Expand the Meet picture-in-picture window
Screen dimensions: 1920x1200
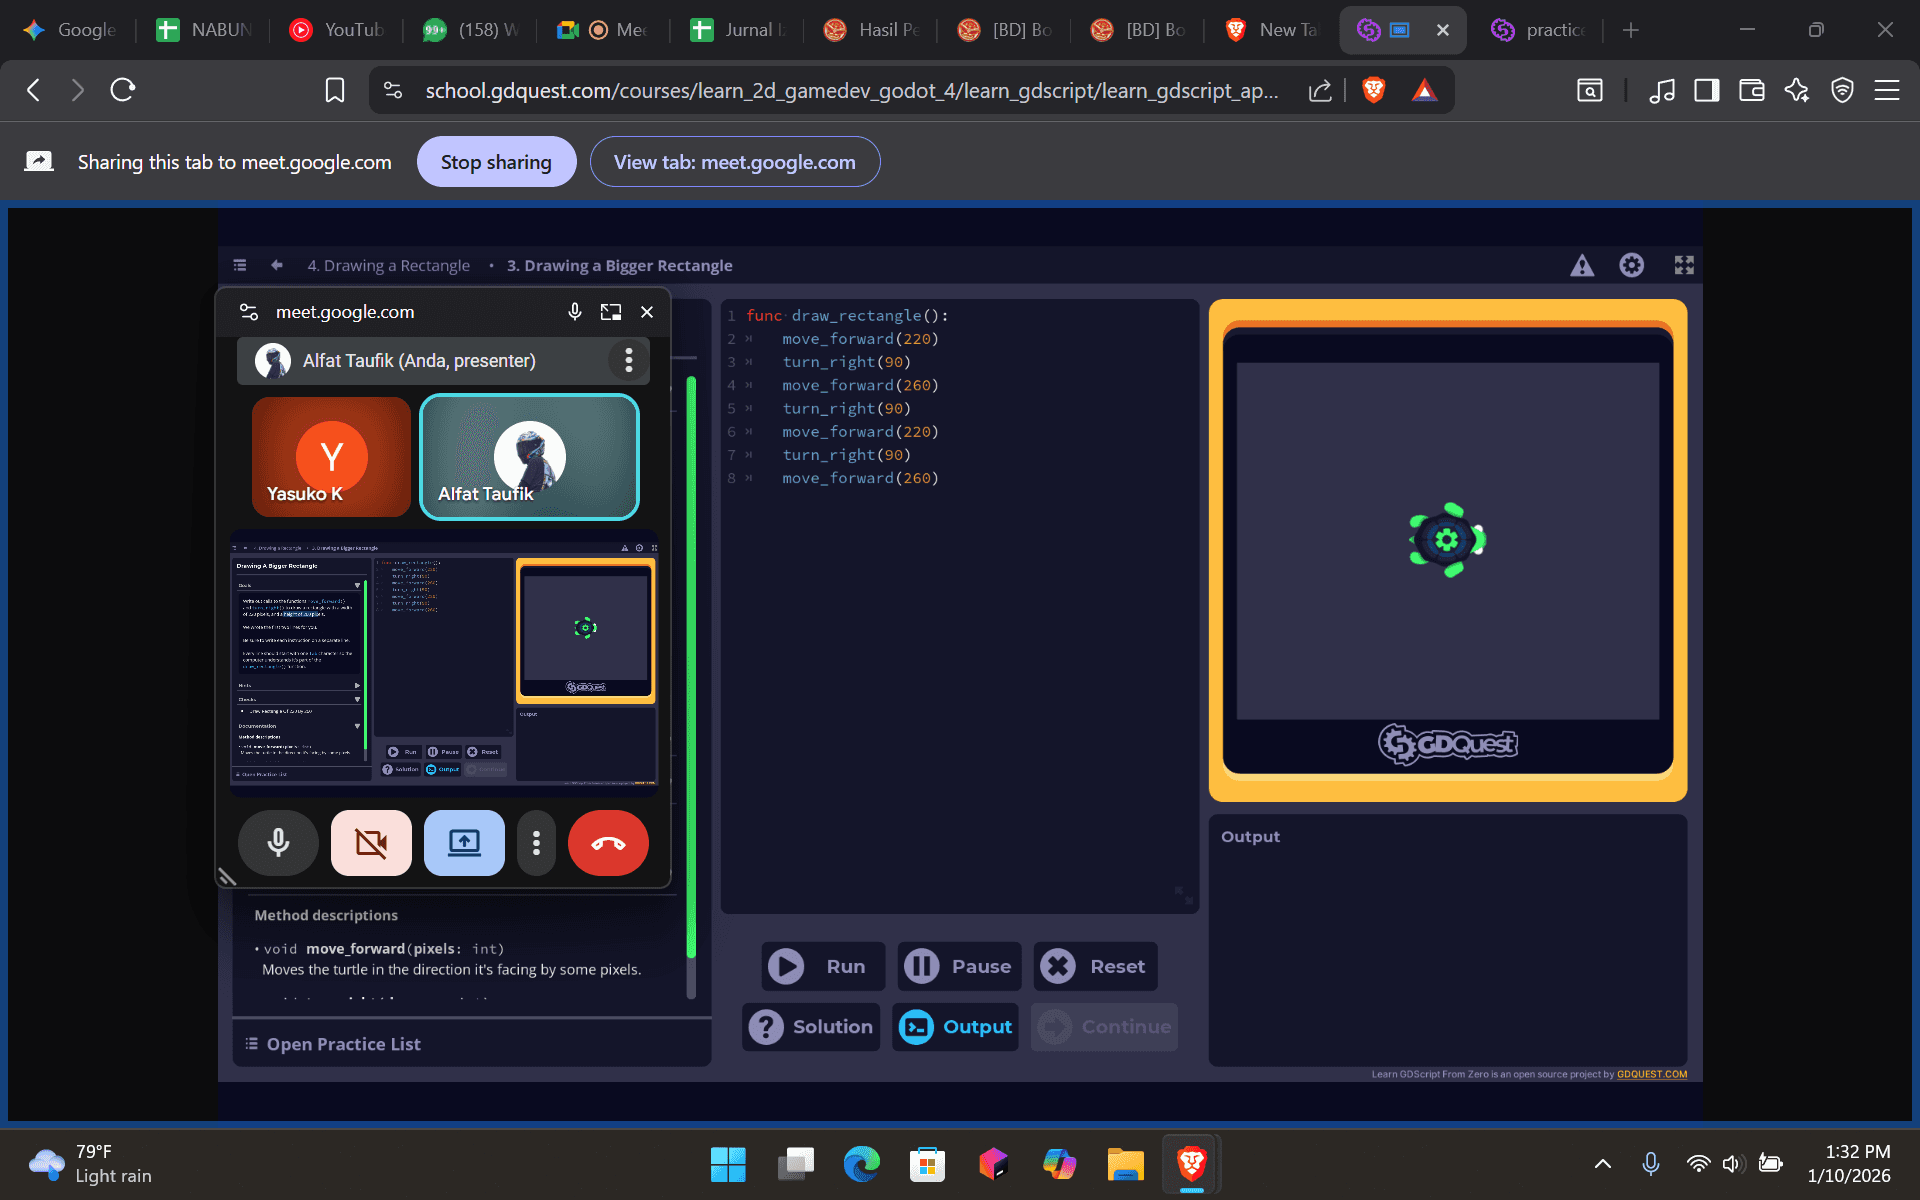coord(610,312)
